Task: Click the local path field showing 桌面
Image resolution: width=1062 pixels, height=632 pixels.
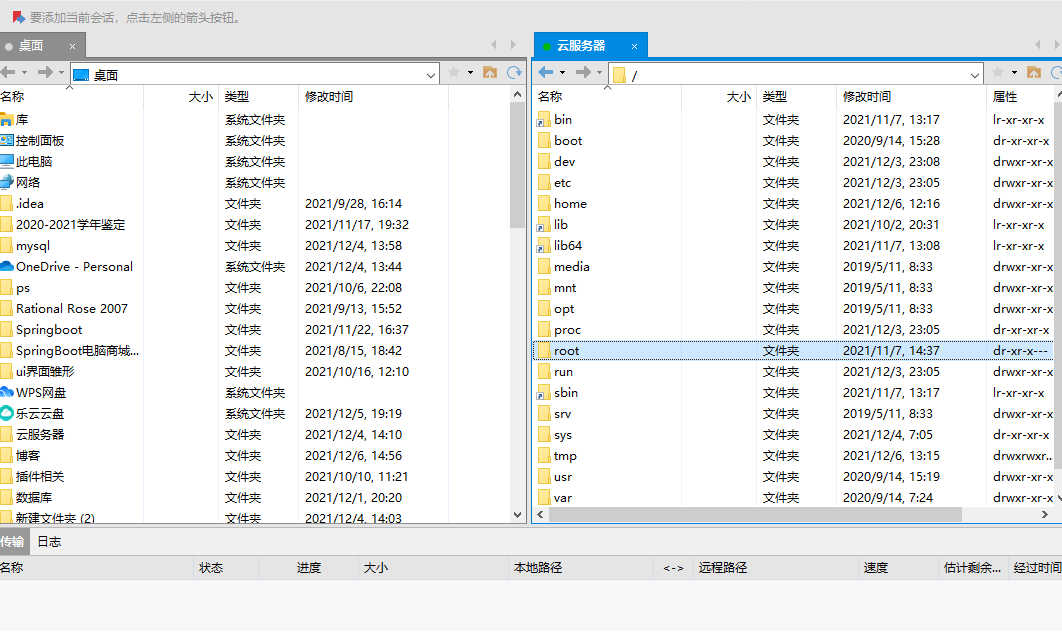Action: coord(254,75)
